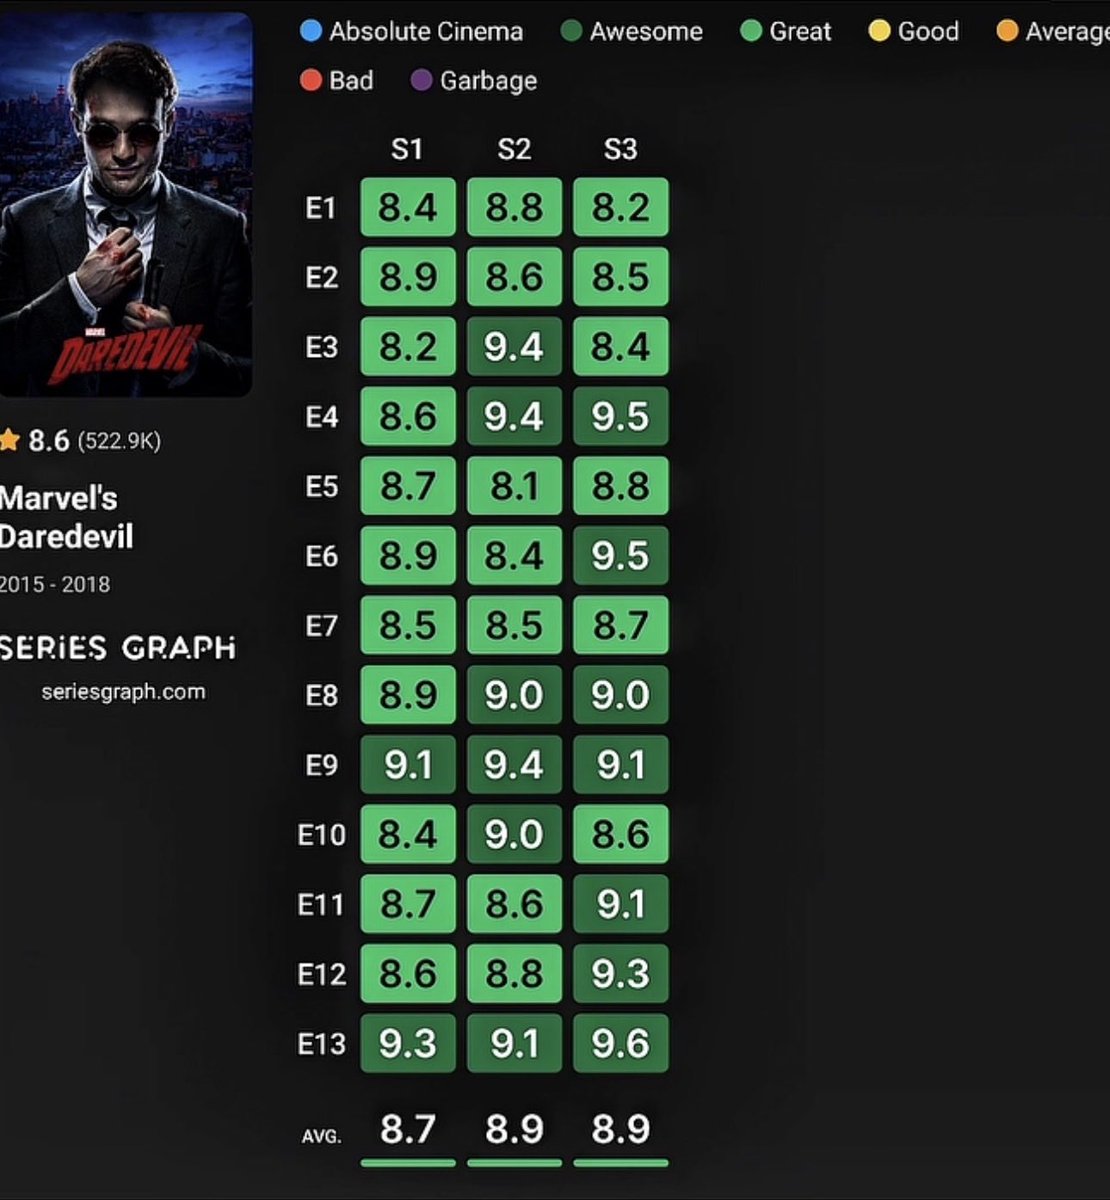Click the orange star rating icon
Screen dimensions: 1110x1200
tap(10, 440)
